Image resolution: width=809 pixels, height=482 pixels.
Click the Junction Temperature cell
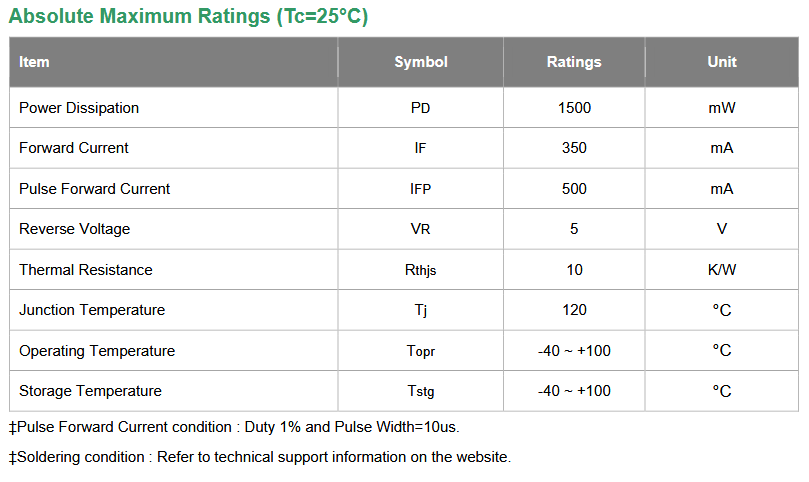click(173, 310)
